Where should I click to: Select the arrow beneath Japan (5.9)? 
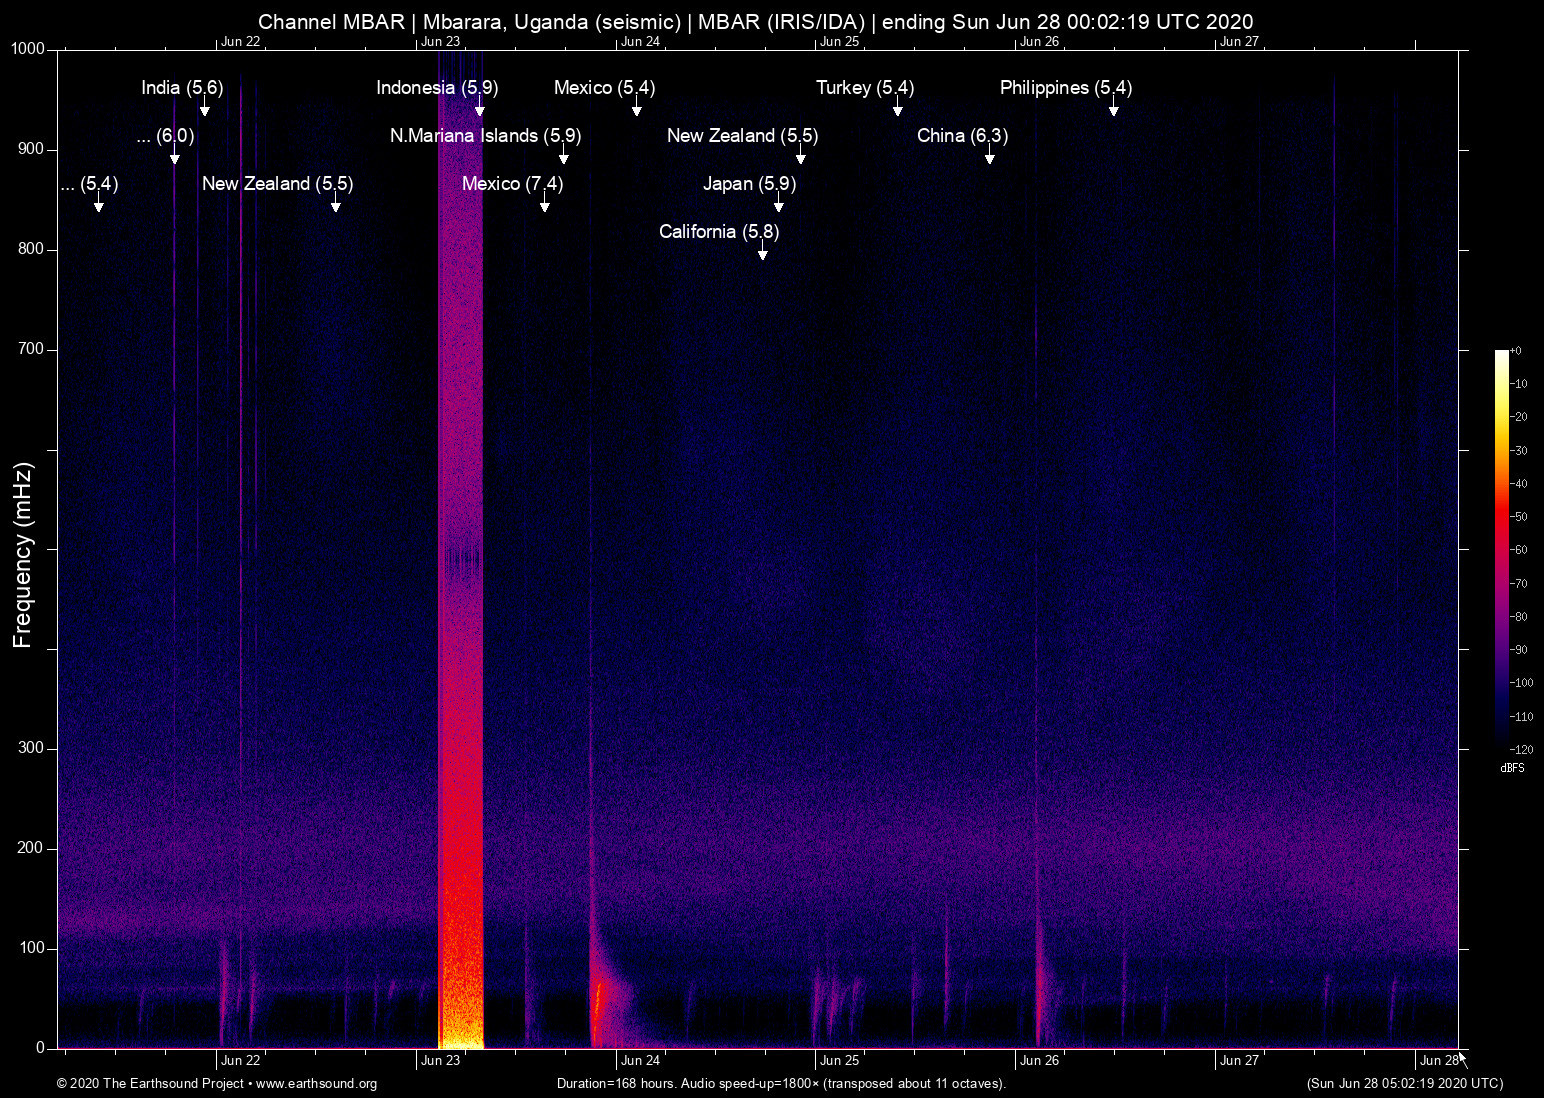[x=779, y=206]
